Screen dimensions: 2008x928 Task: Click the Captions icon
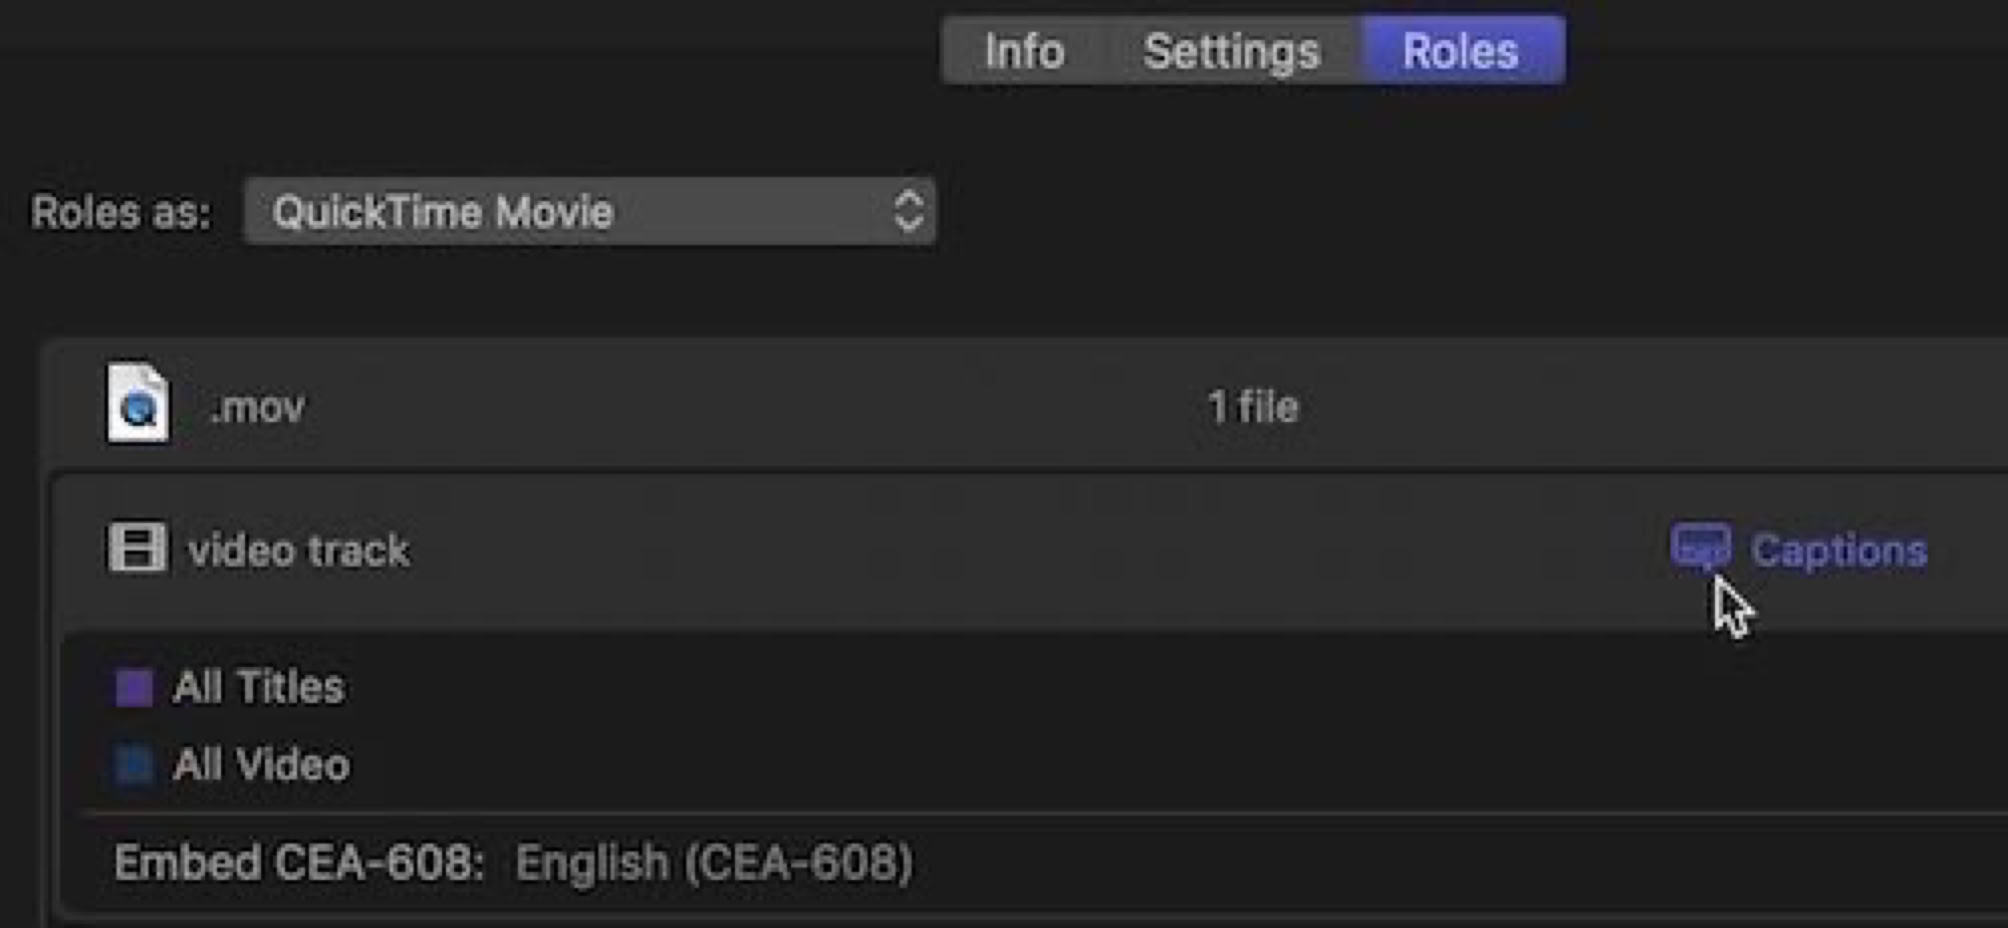tap(1700, 547)
